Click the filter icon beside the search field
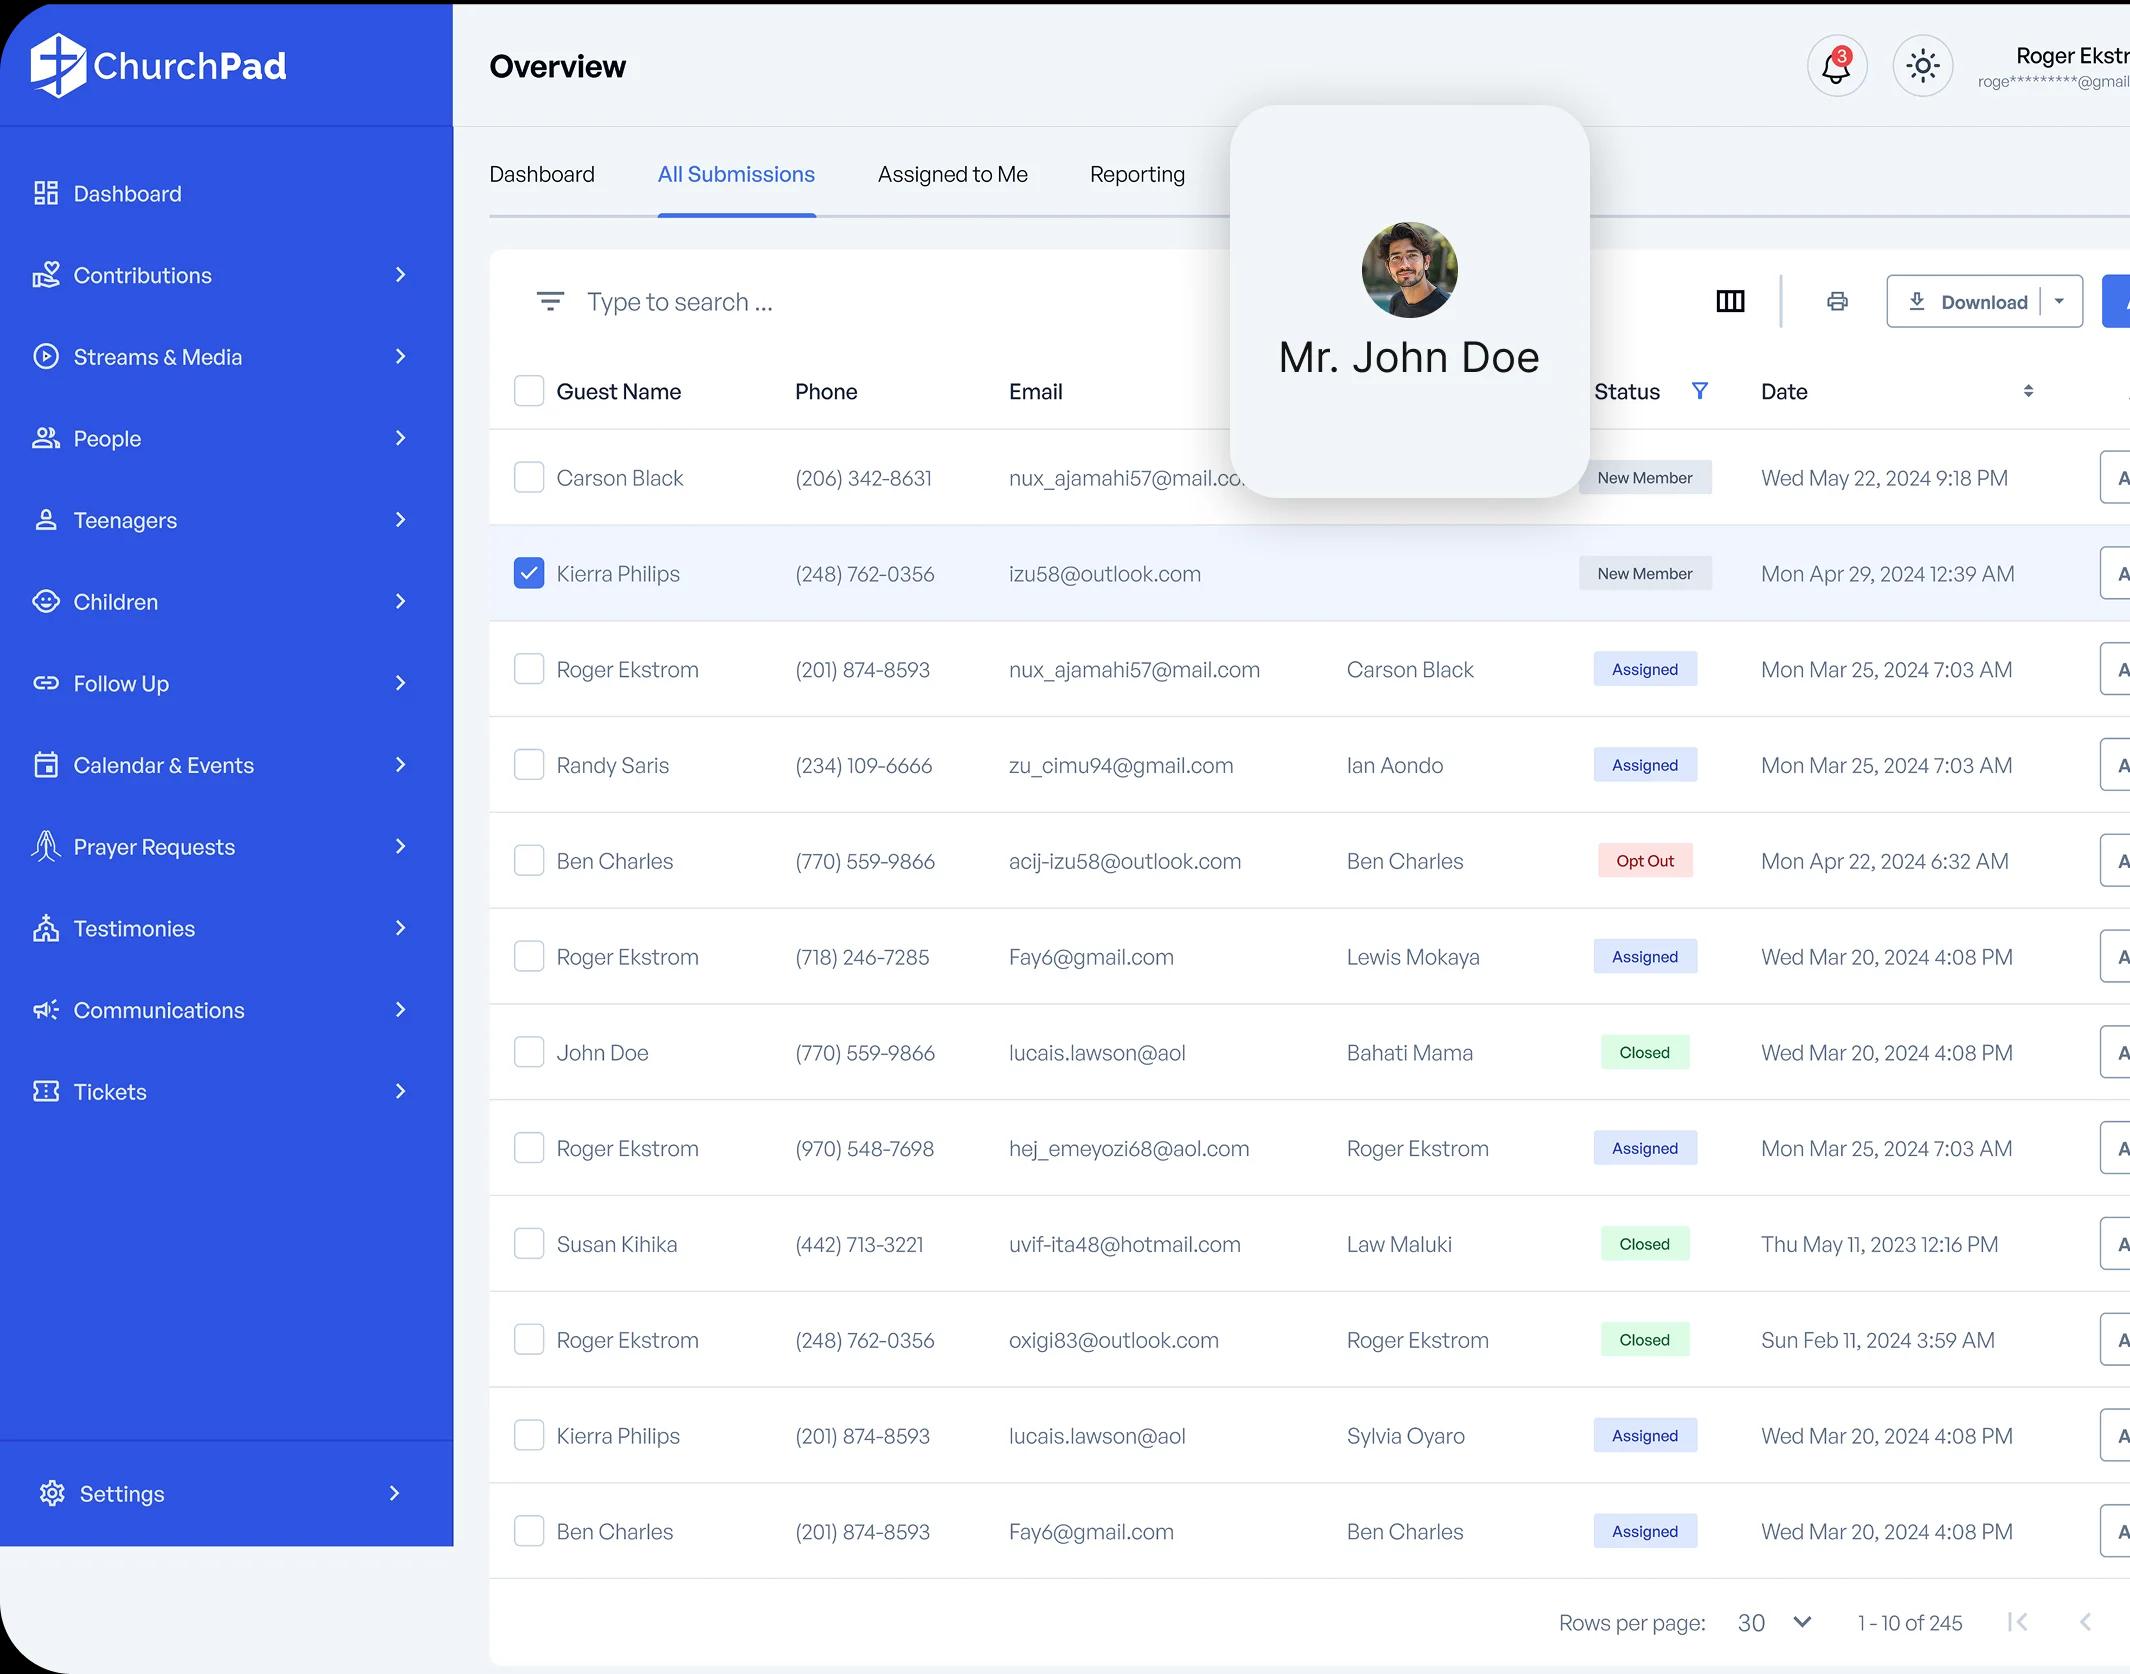The width and height of the screenshot is (2130, 1674). coord(550,301)
